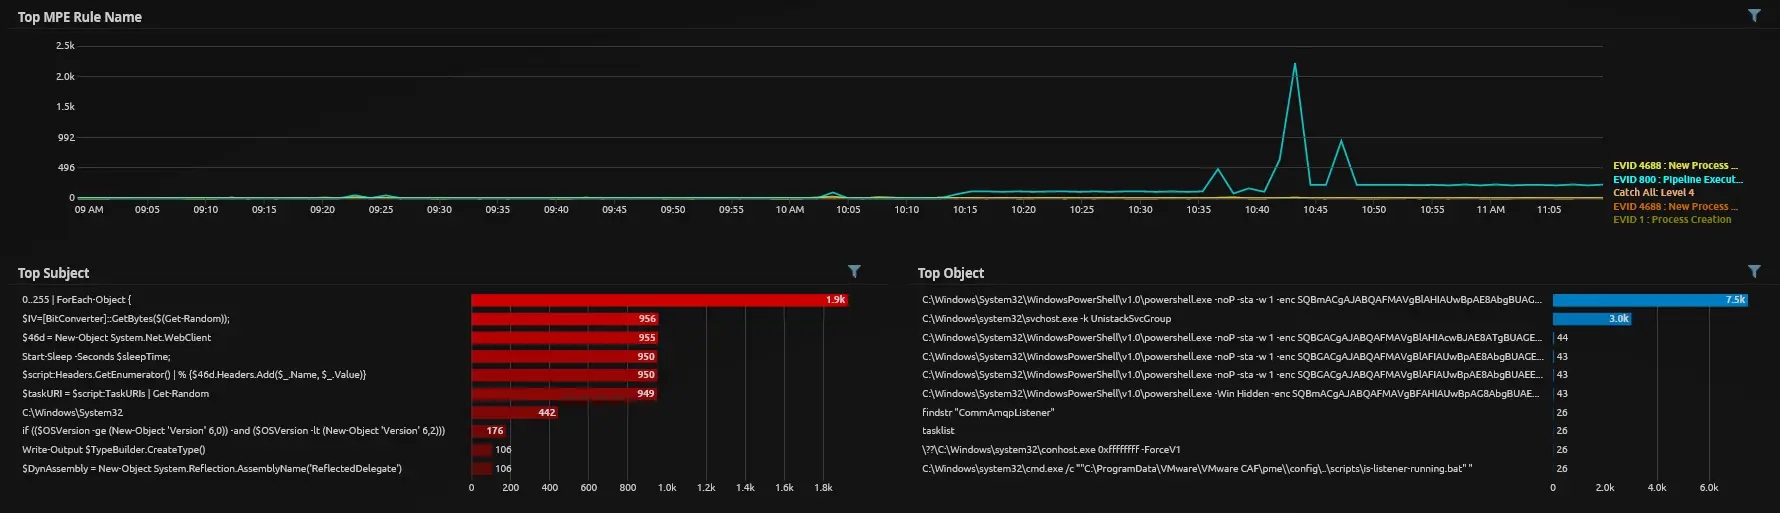Select the blue 7.5k bar in Top Object
Viewport: 1780px width, 513px height.
[1650, 300]
